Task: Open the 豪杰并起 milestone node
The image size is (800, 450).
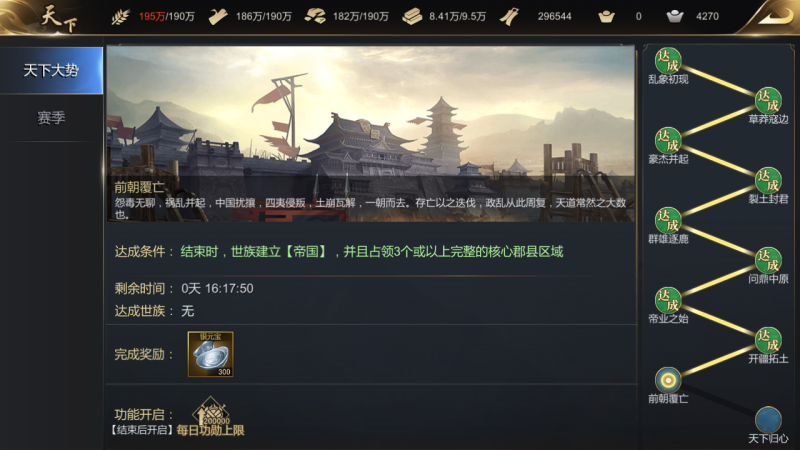Action: point(668,140)
